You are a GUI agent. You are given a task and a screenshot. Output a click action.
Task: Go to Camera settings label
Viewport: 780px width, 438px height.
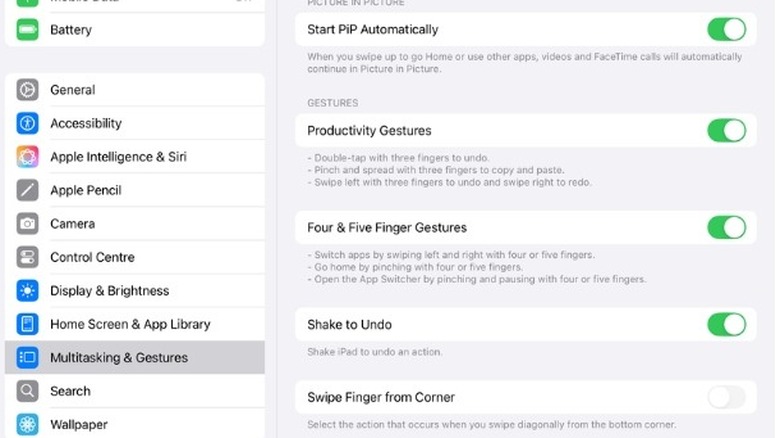(x=73, y=224)
